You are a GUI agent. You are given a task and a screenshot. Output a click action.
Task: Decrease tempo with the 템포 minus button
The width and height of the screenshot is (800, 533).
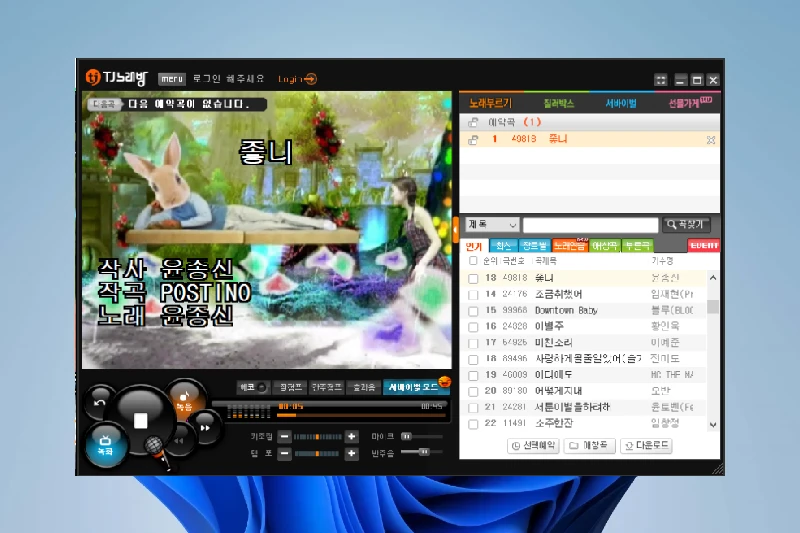285,453
